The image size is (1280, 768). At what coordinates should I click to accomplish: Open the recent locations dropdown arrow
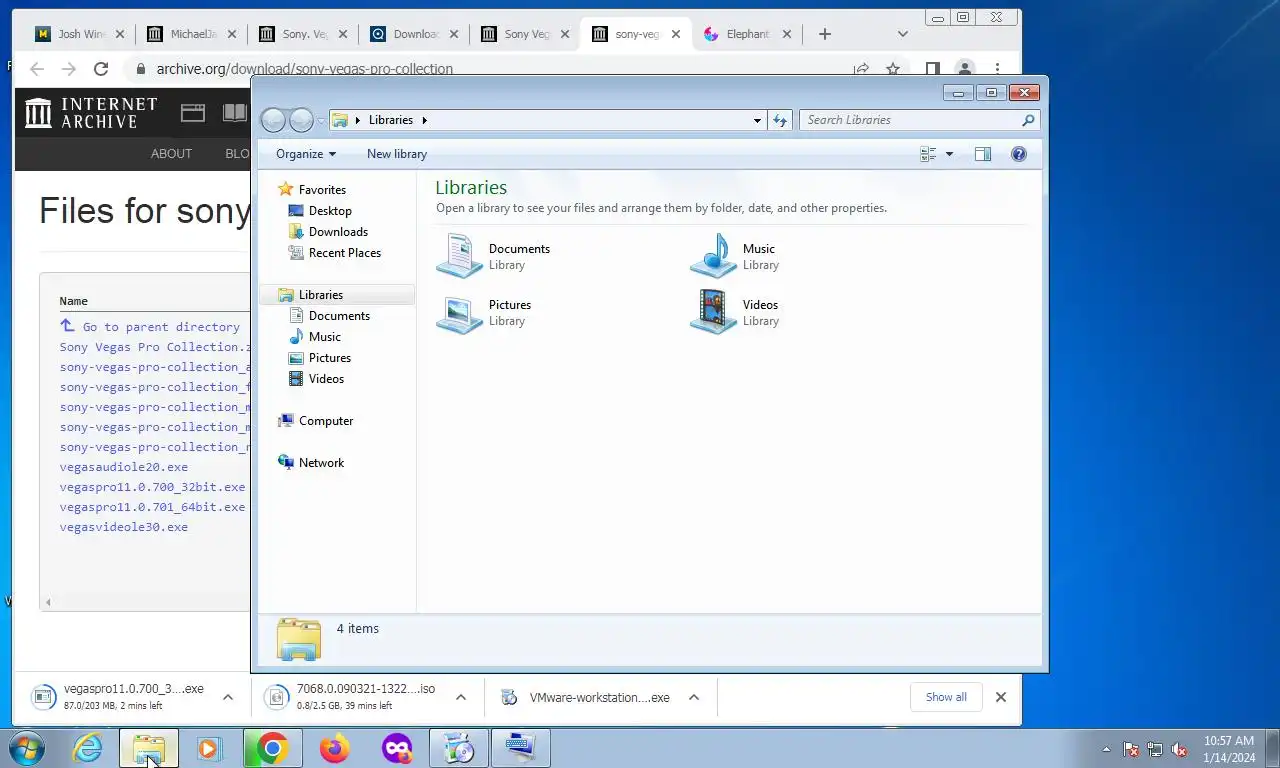click(321, 120)
